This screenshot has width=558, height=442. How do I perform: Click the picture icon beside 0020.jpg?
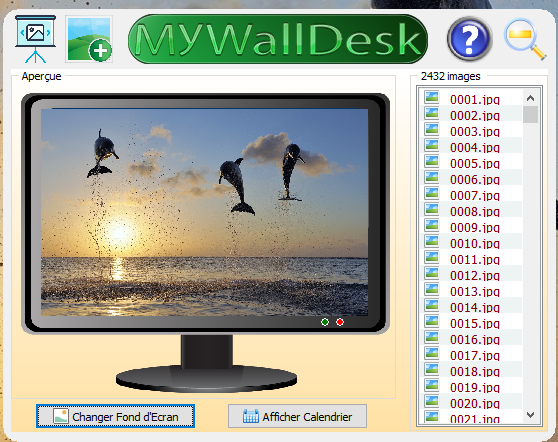pyautogui.click(x=432, y=401)
